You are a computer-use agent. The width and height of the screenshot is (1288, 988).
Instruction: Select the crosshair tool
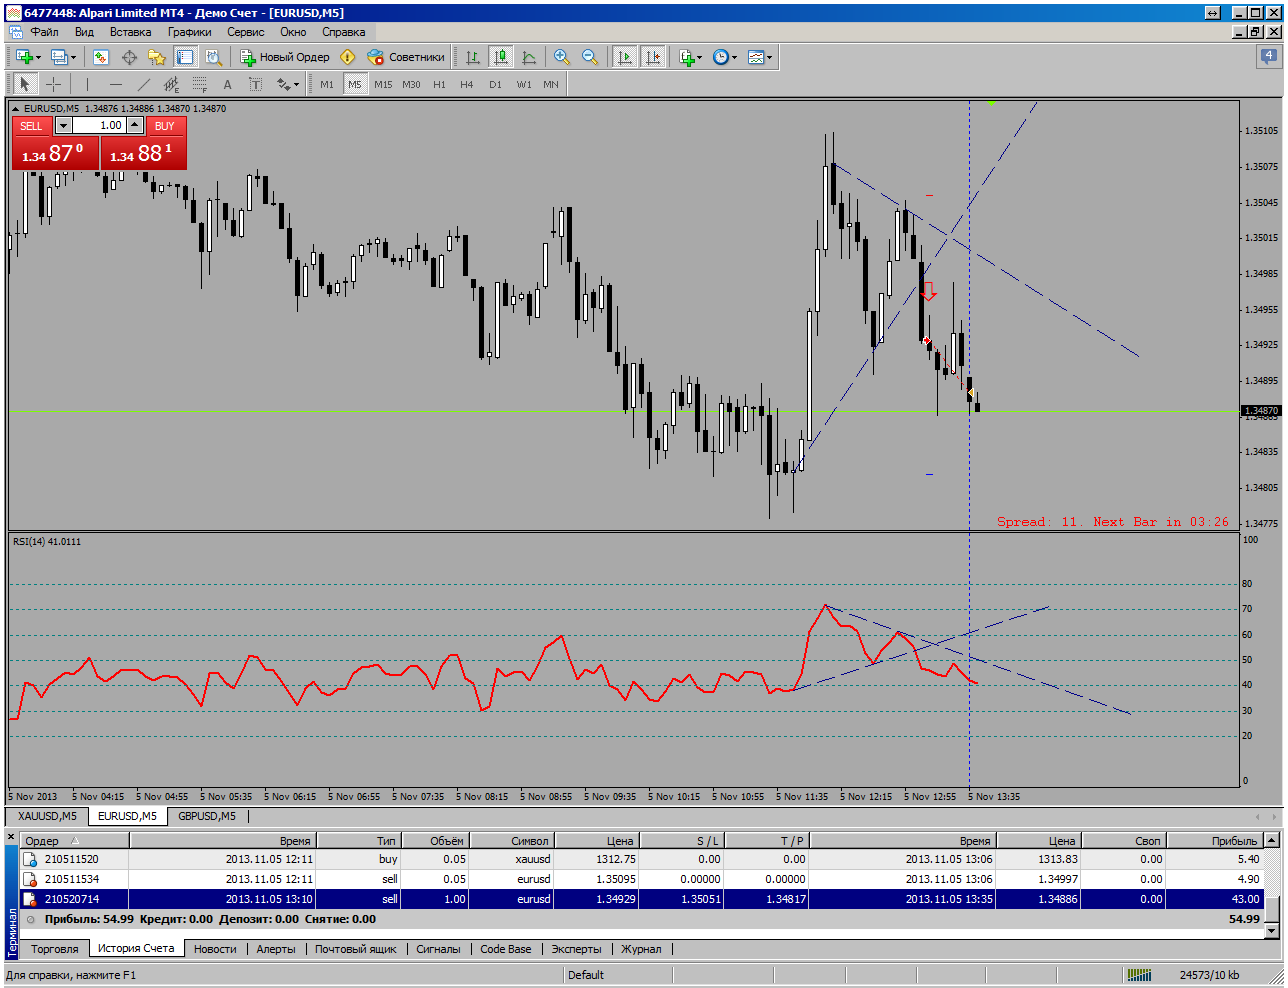click(54, 84)
